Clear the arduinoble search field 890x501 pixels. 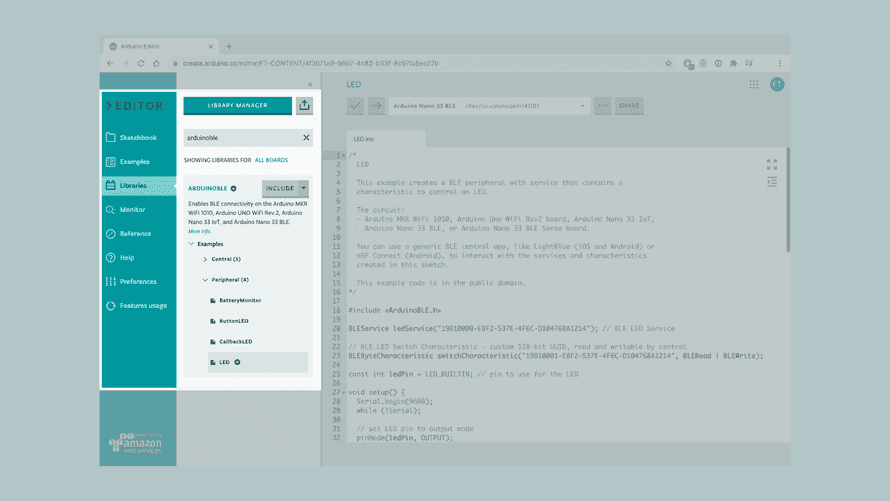pos(306,138)
